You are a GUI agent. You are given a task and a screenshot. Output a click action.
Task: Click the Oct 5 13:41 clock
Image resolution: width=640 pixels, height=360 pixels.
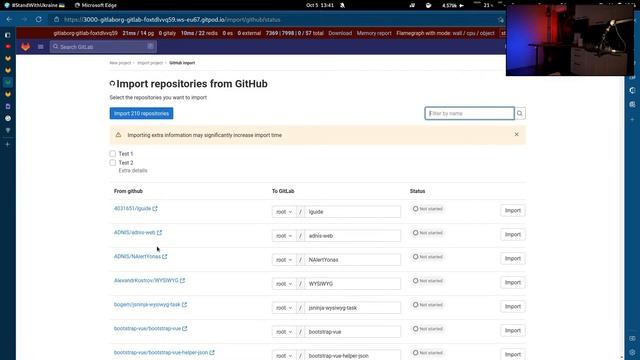320,5
